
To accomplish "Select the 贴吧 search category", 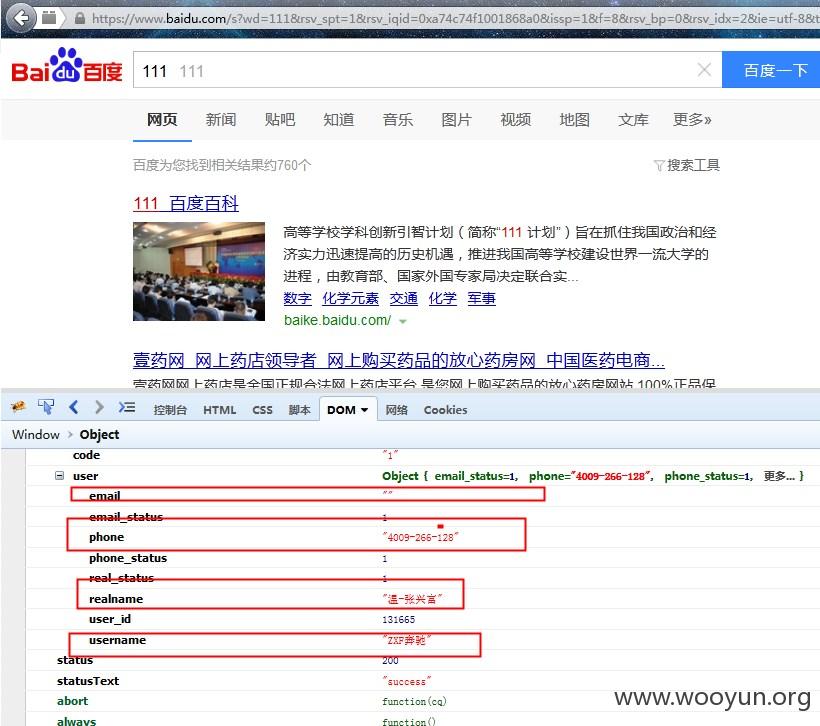I will point(280,120).
